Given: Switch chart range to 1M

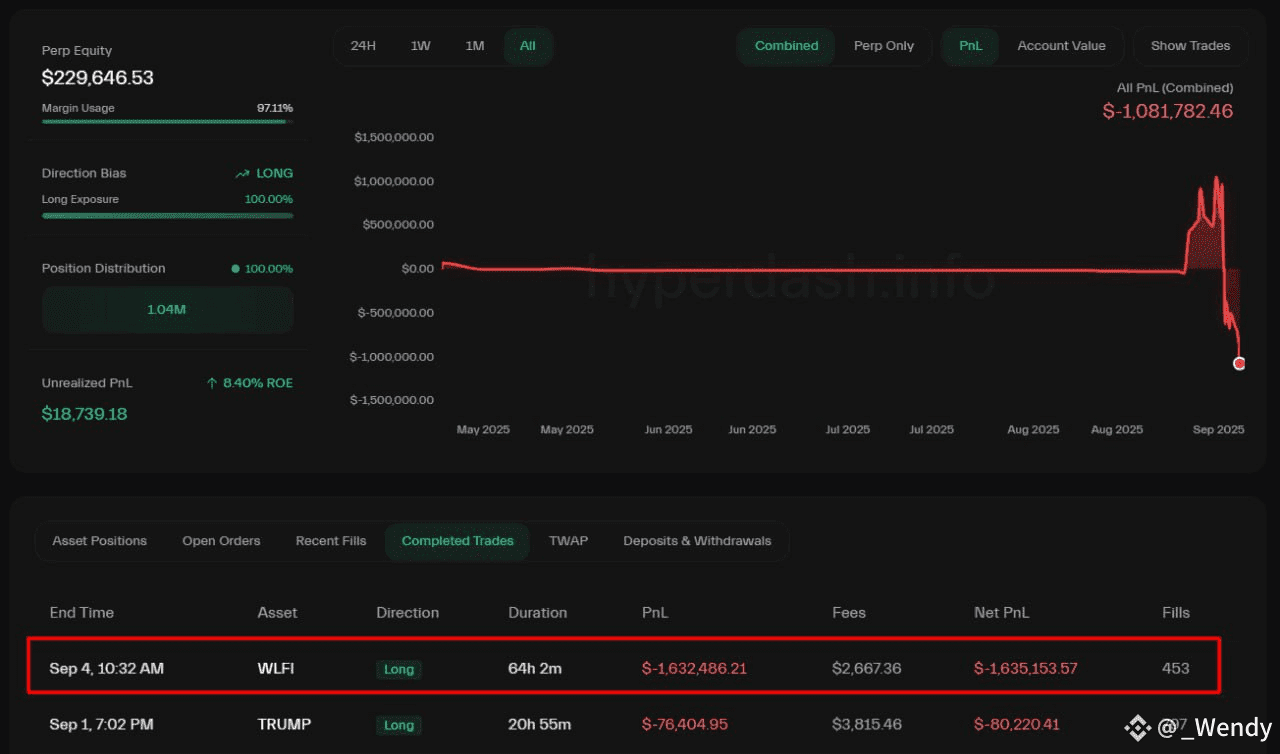Looking at the screenshot, I should [475, 46].
